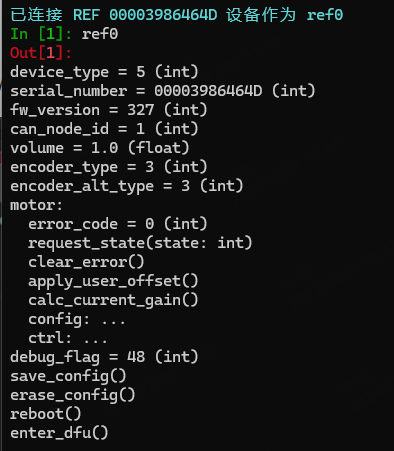Click the encoder_alt_type = 3 line
Screen dimensions: 394x451
[127, 186]
